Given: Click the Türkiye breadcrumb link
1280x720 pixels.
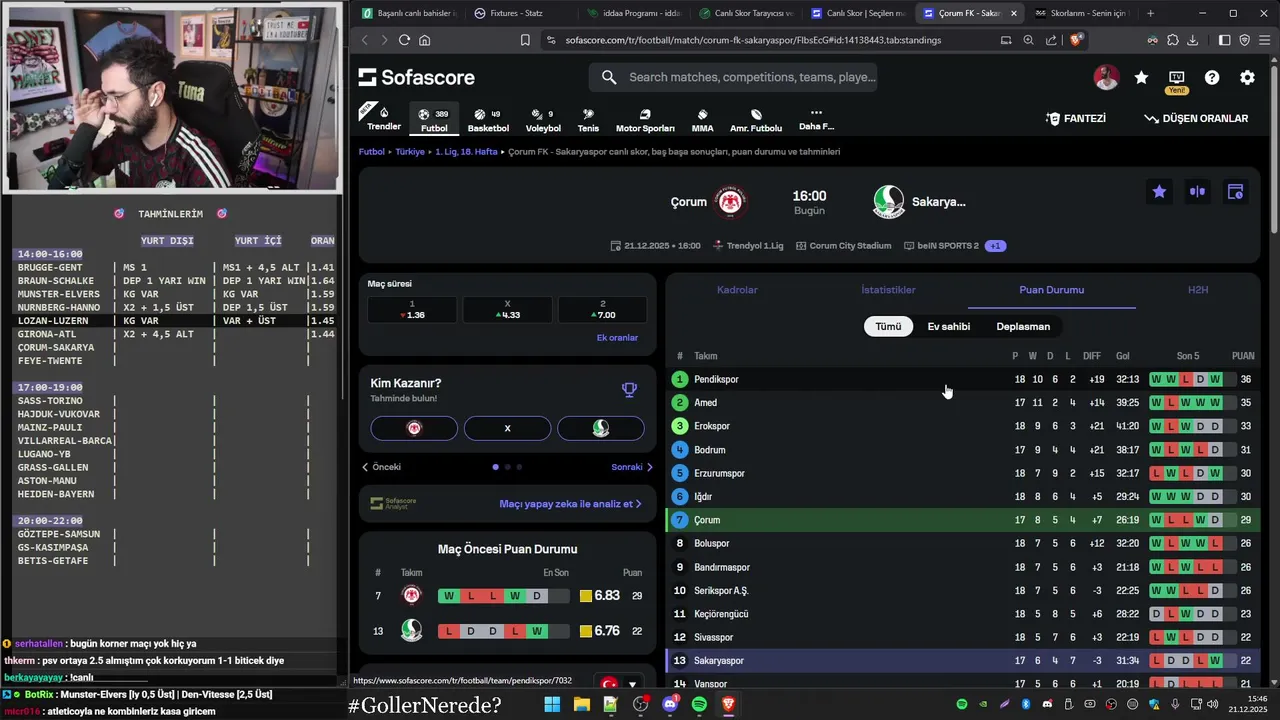Looking at the screenshot, I should pos(410,152).
